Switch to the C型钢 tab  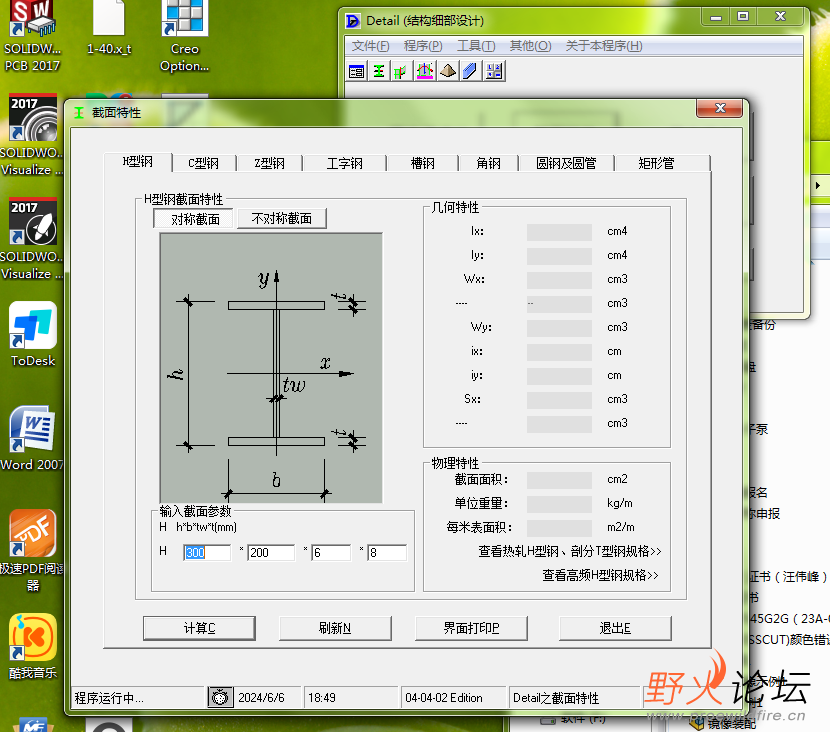[204, 163]
